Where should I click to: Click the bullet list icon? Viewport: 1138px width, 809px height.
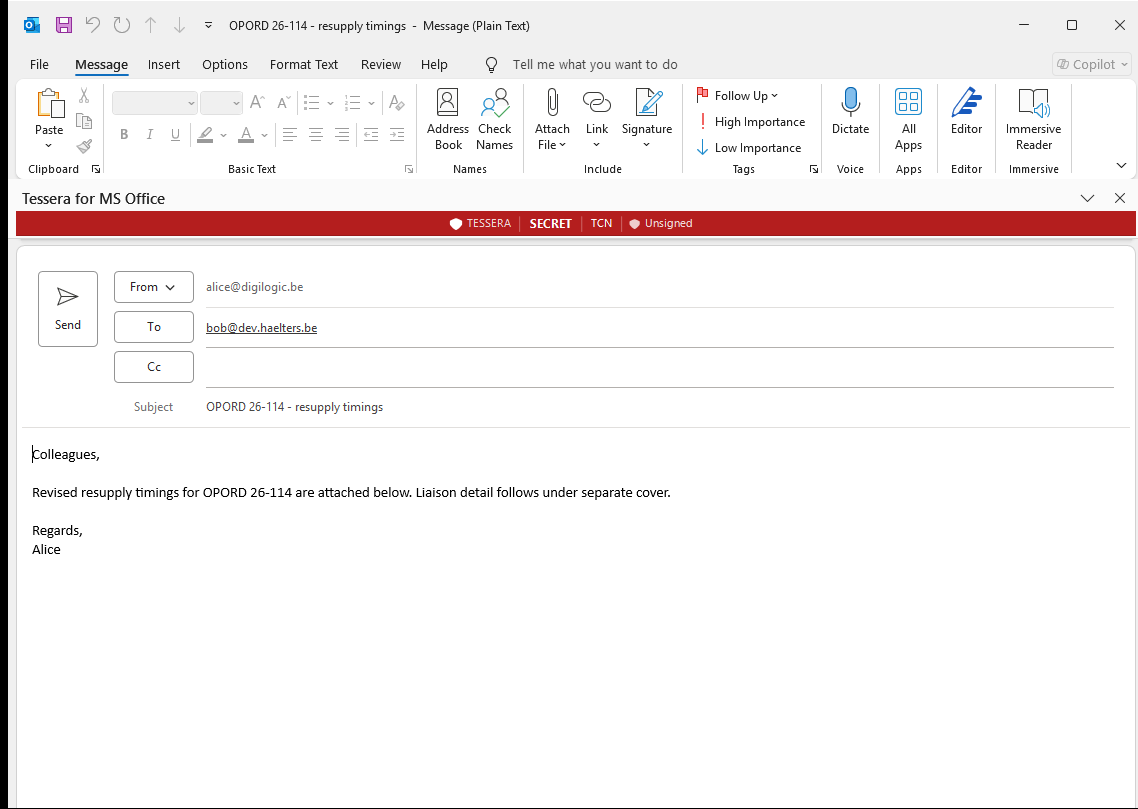[312, 103]
